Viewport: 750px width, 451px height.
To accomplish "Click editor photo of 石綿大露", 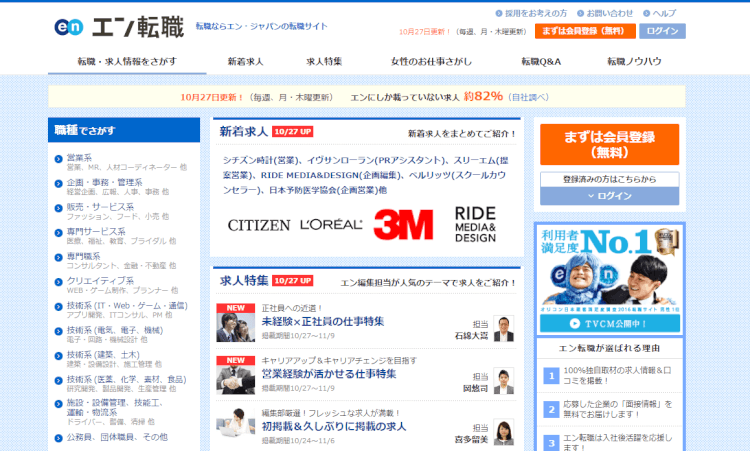I will click(x=504, y=329).
